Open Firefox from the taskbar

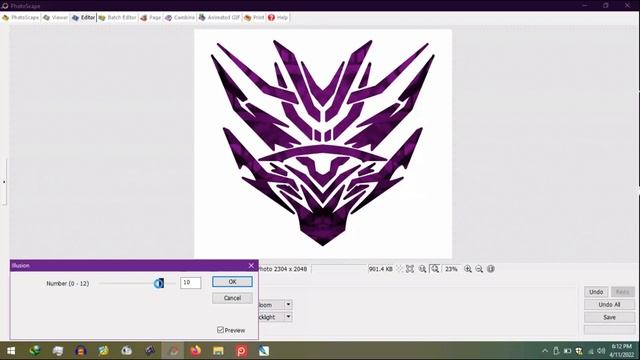(x=196, y=351)
